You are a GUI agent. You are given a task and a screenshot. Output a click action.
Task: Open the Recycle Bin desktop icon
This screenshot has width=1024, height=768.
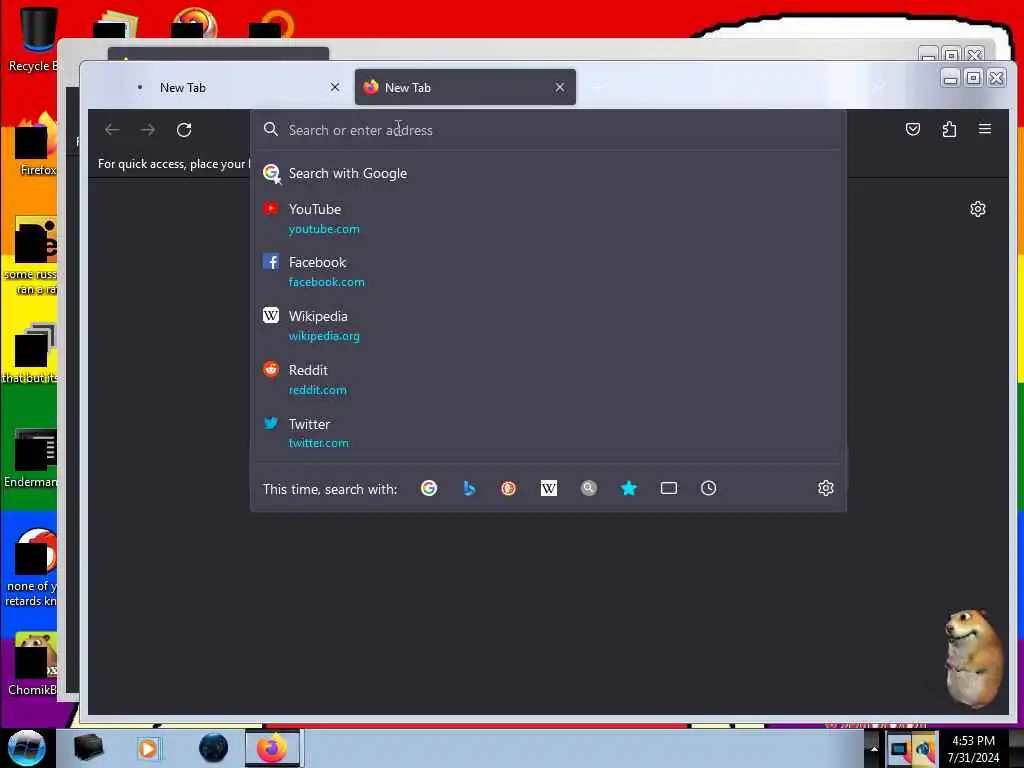[x=33, y=39]
